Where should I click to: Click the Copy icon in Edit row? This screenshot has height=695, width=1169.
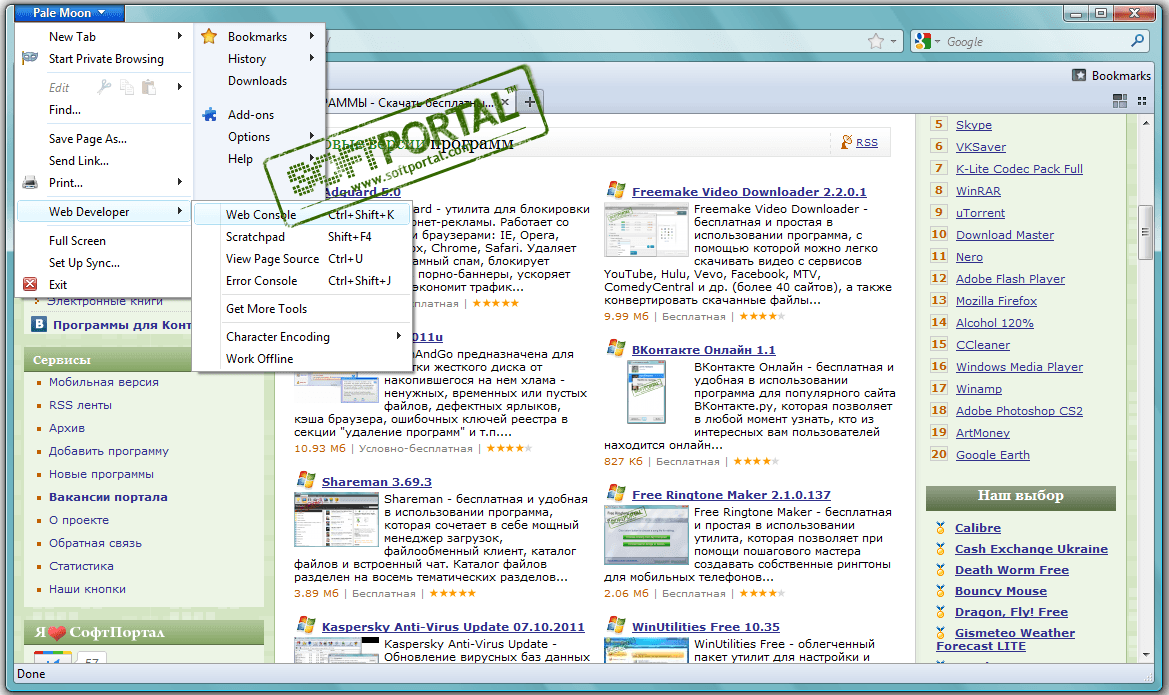pyautogui.click(x=127, y=87)
